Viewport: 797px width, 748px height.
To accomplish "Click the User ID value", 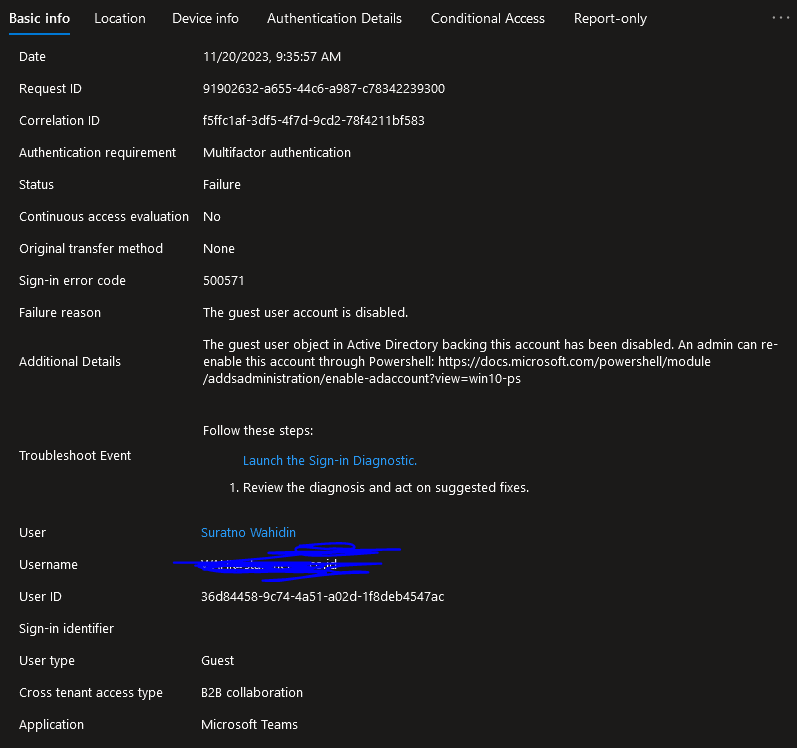I will (323, 597).
